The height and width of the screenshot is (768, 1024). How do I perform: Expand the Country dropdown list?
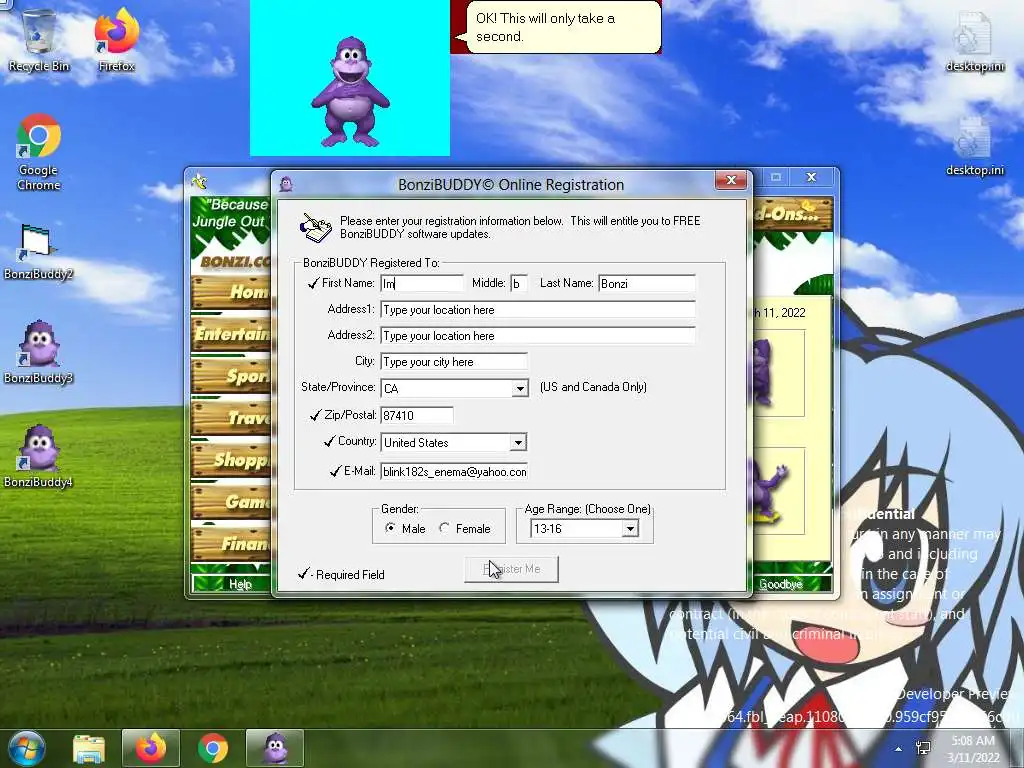[x=518, y=443]
